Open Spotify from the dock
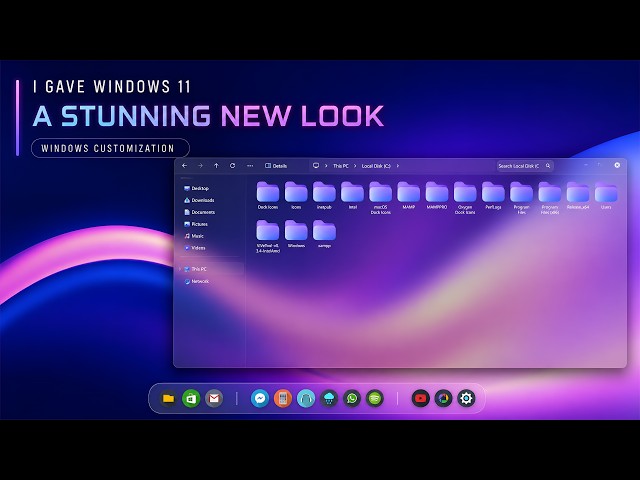640x480 pixels. (375, 398)
